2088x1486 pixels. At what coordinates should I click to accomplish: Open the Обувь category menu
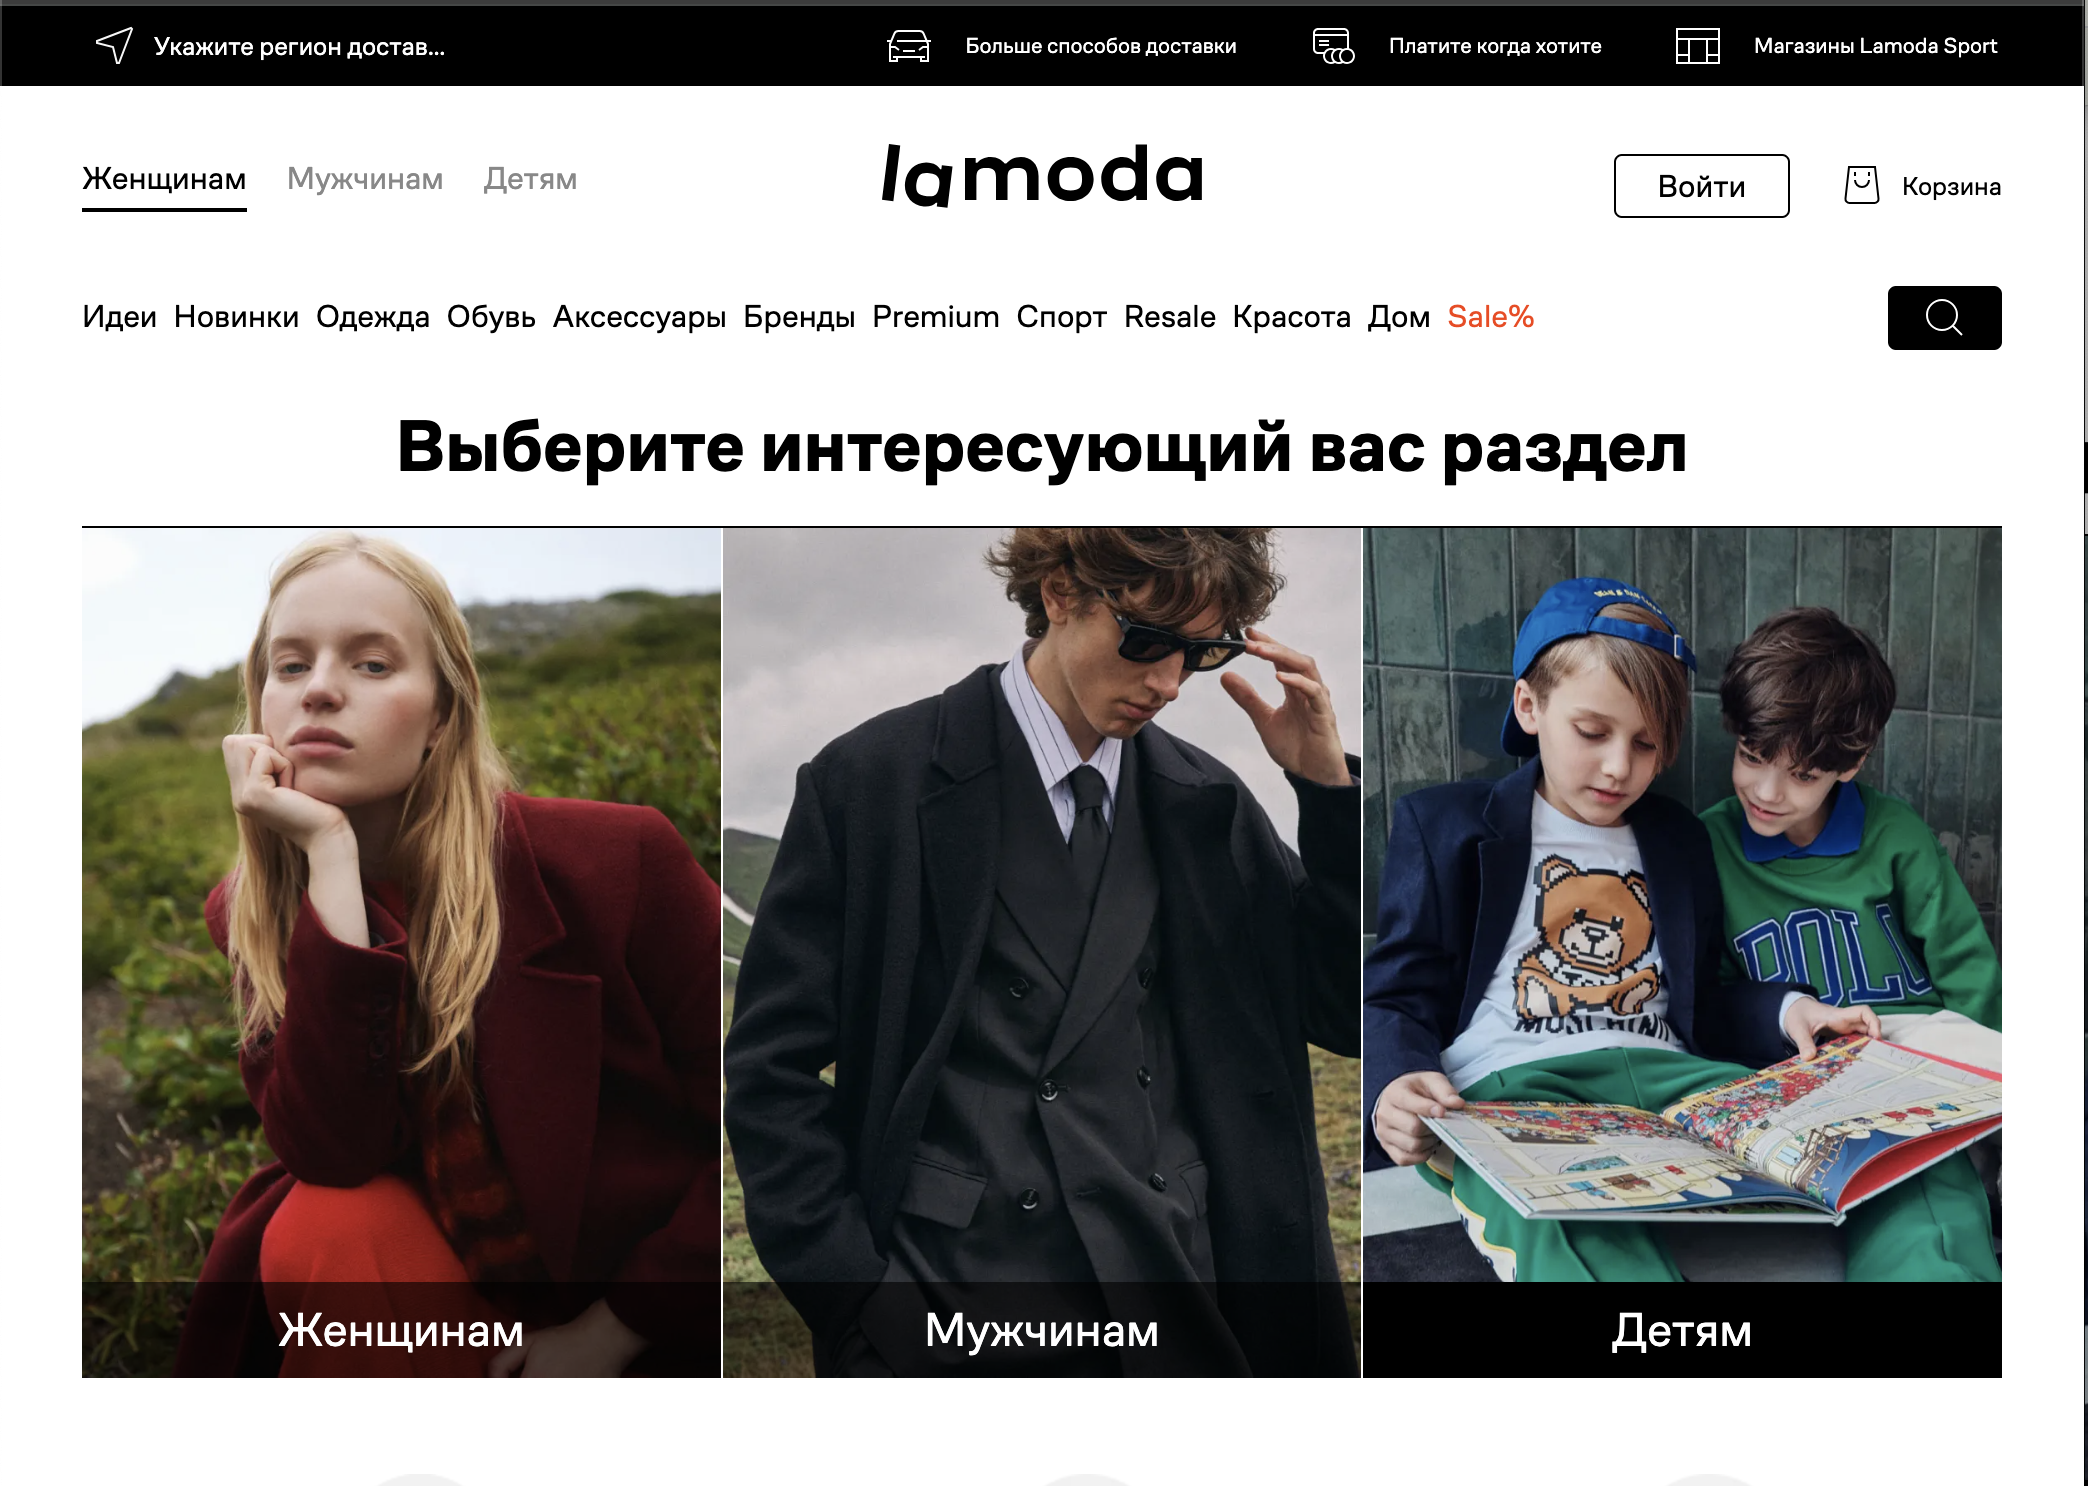pos(491,317)
